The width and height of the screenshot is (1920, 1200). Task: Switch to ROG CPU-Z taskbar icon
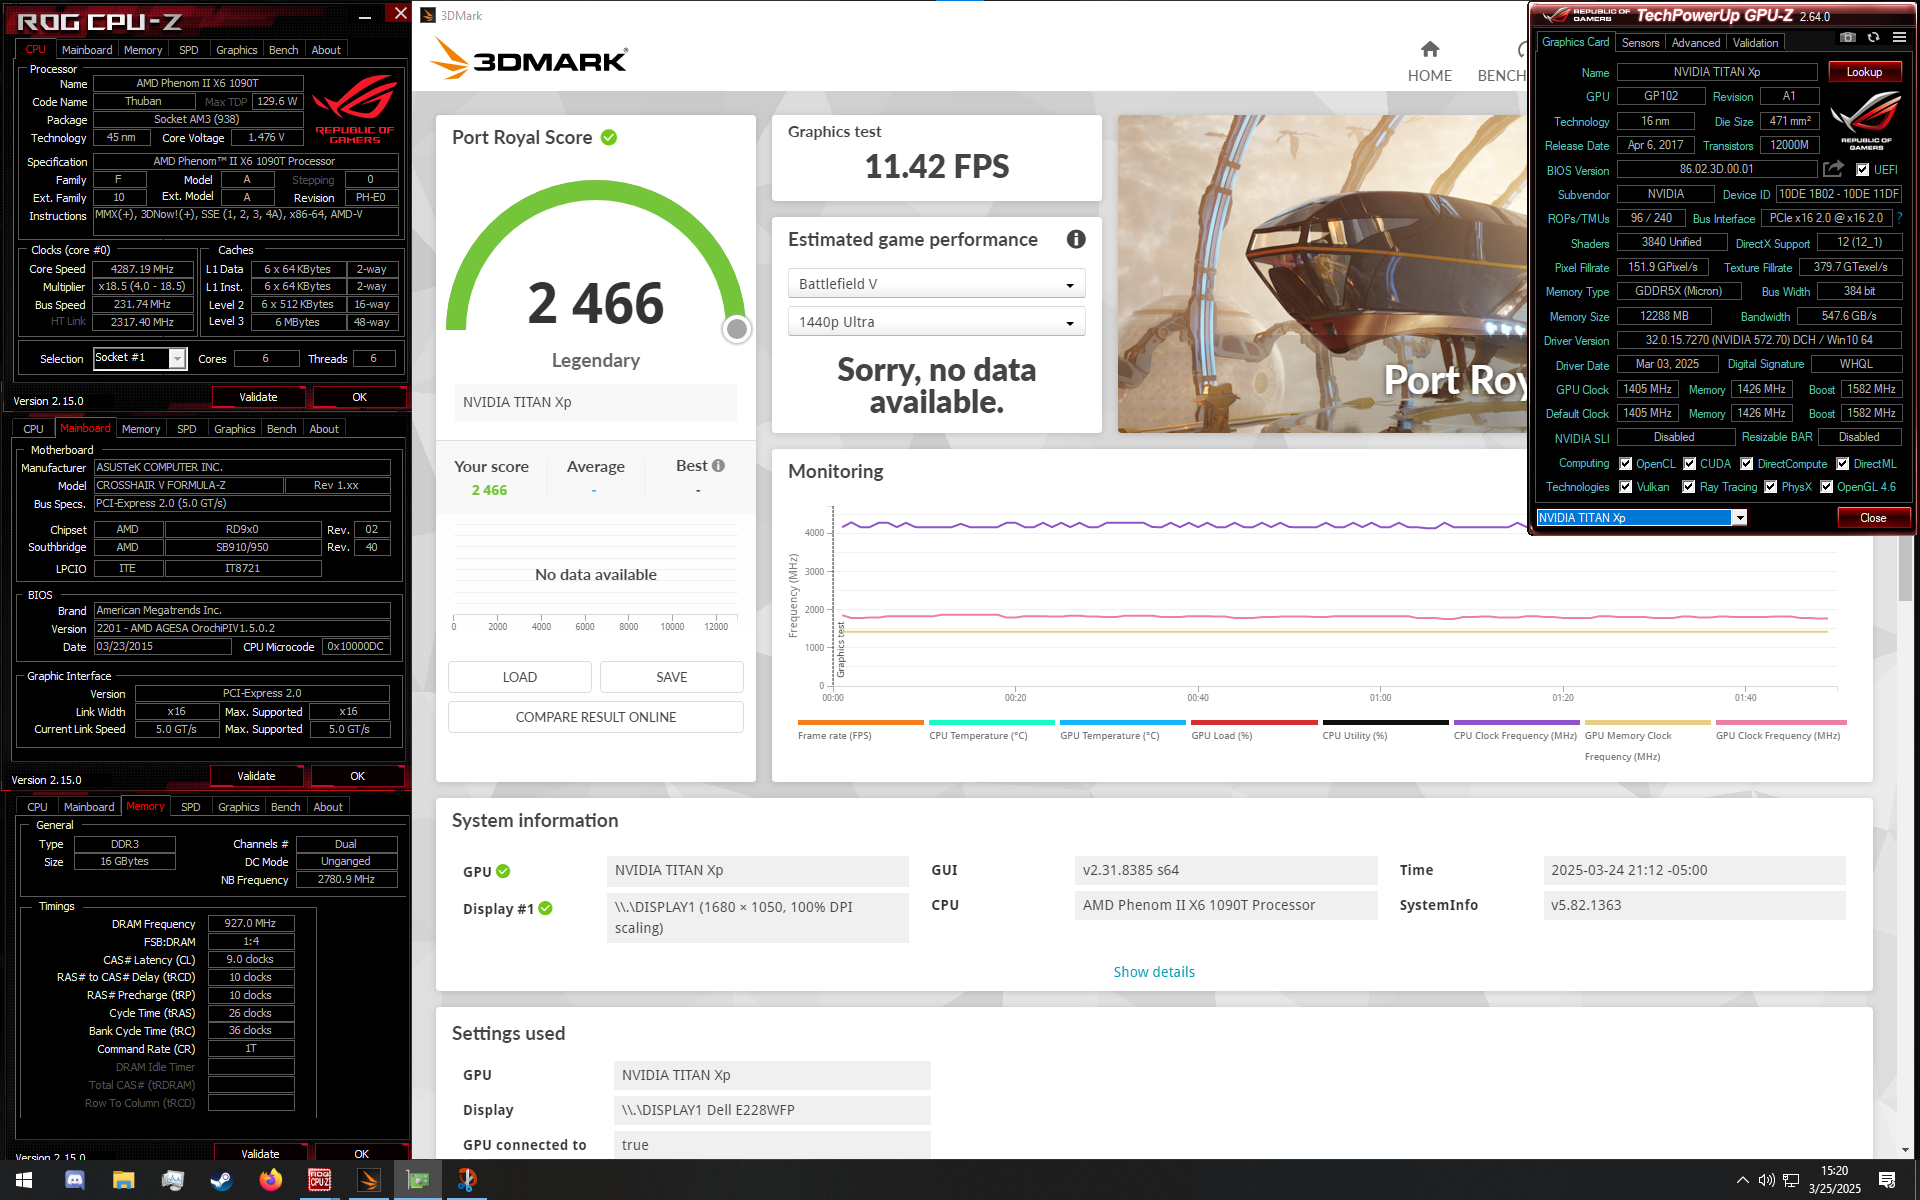320,1180
